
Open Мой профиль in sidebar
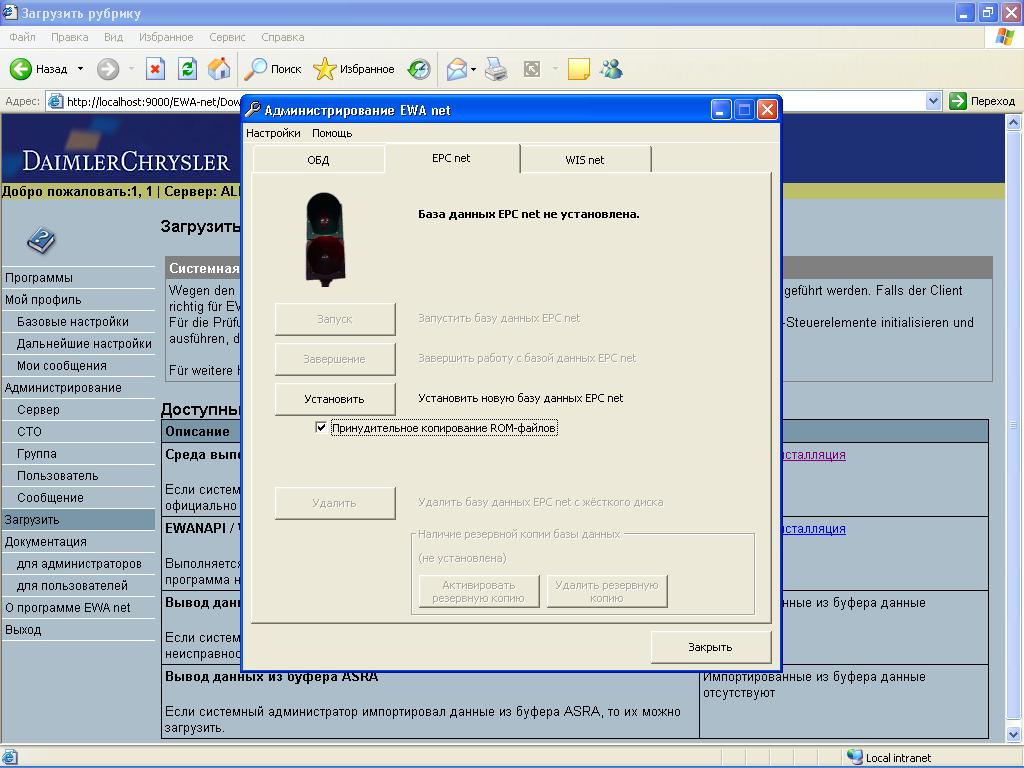(x=43, y=300)
